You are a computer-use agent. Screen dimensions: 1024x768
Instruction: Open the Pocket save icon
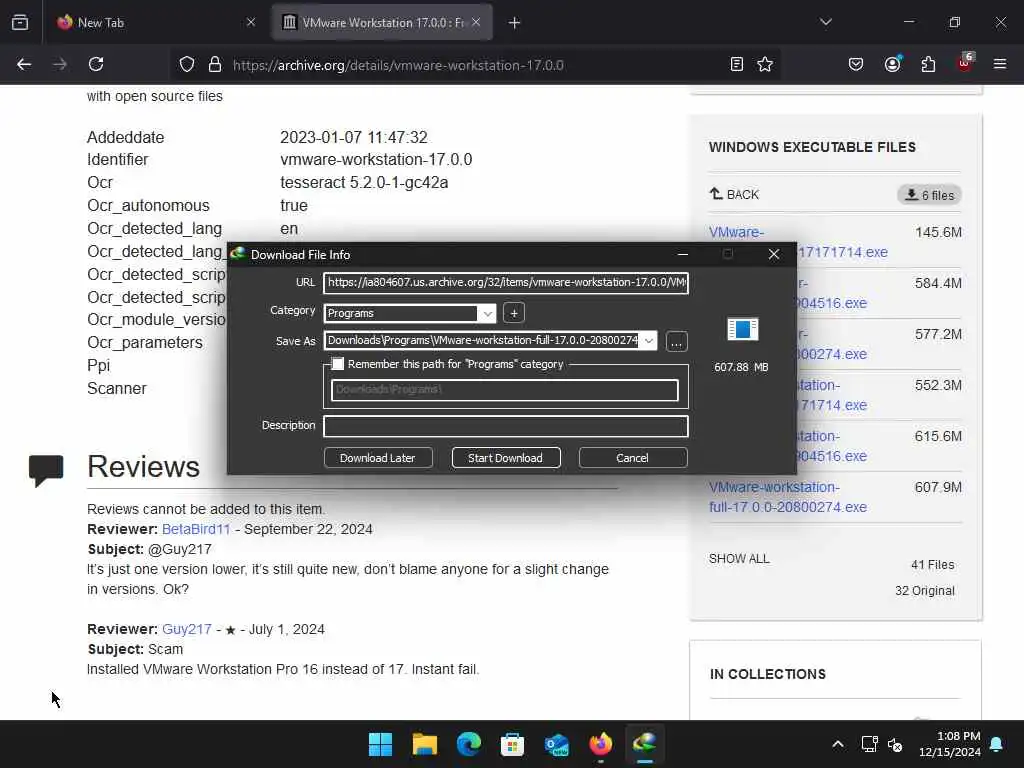pos(856,64)
